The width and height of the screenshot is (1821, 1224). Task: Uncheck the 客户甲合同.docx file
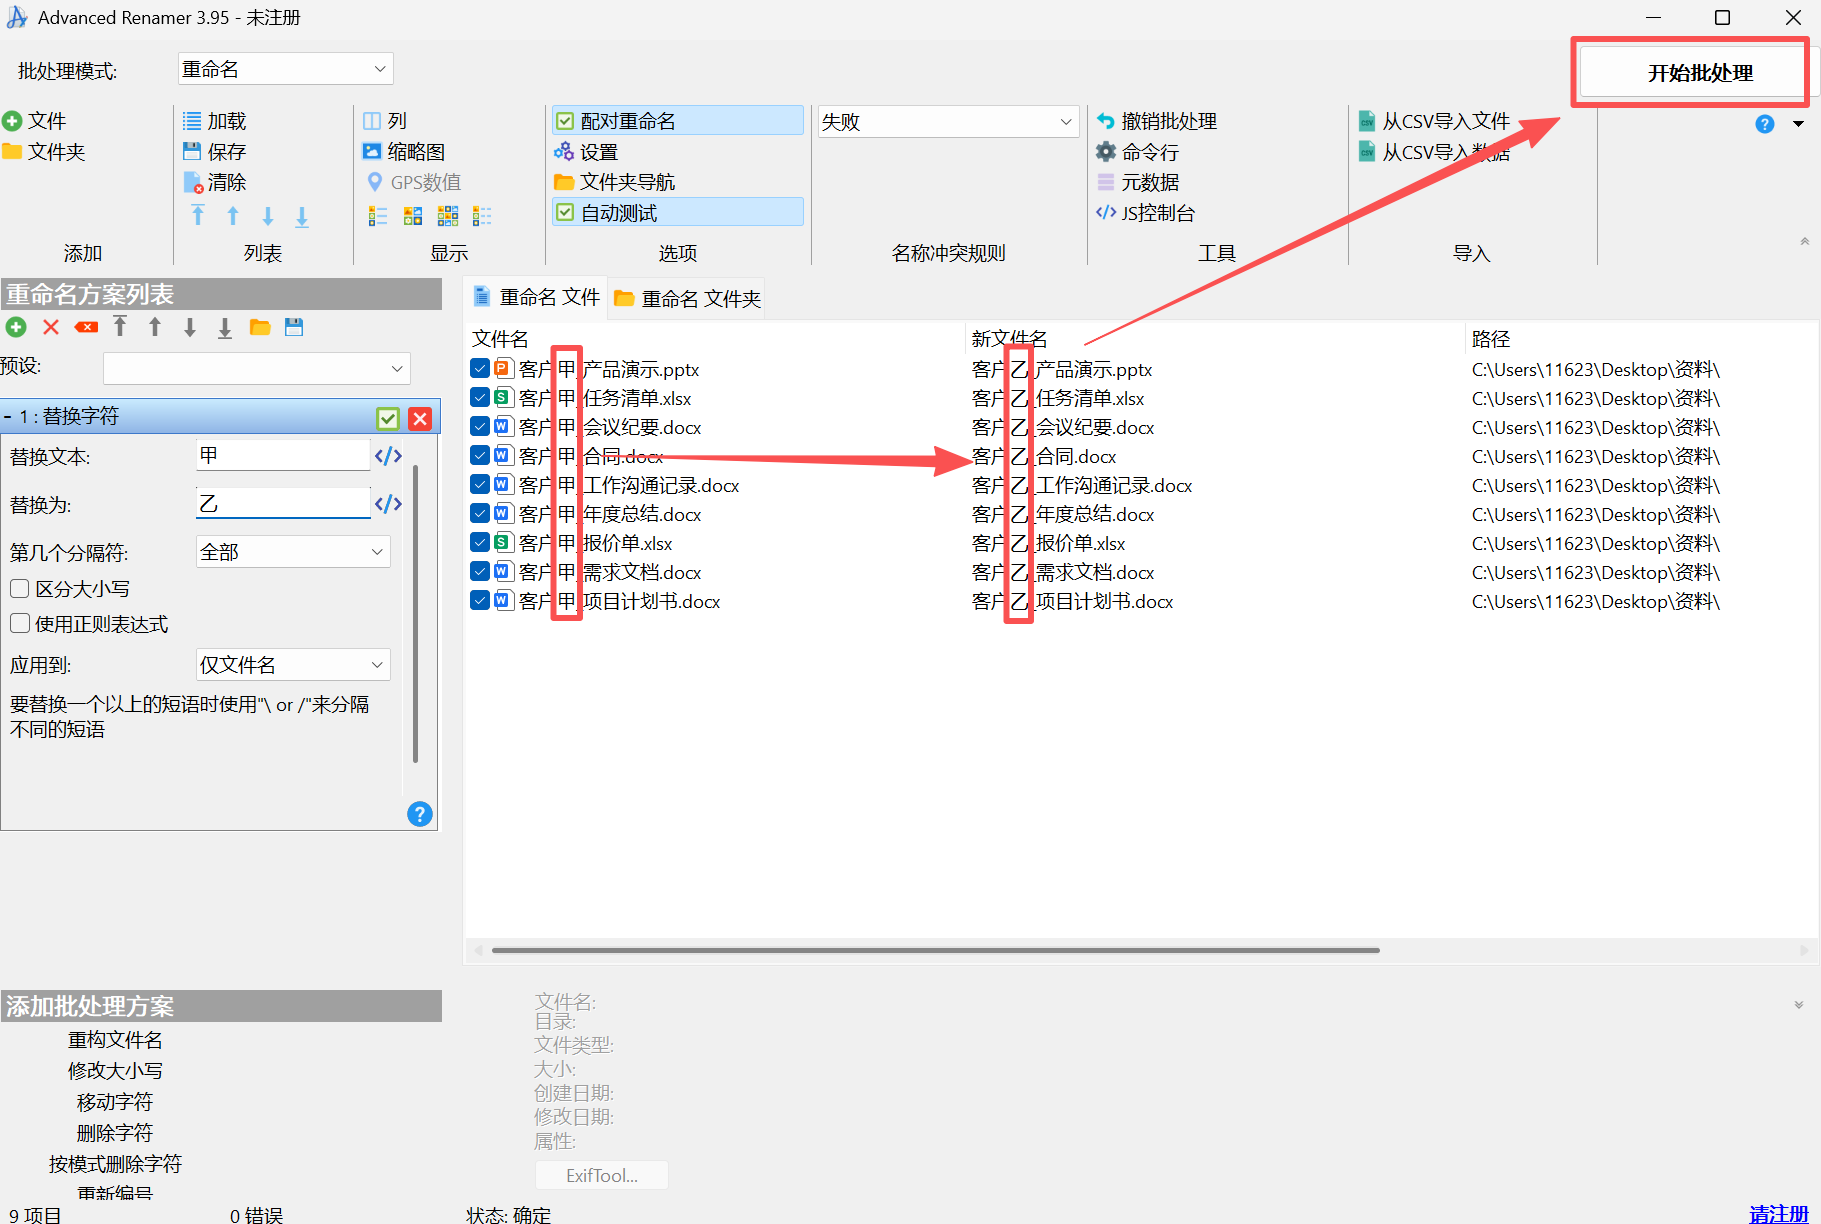click(480, 456)
